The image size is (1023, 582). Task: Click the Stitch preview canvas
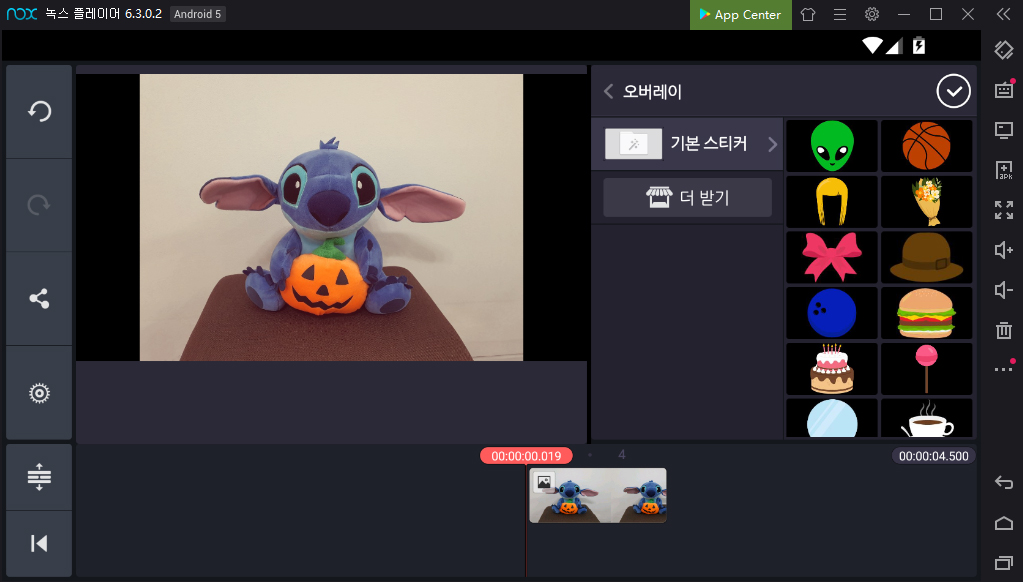tap(331, 217)
